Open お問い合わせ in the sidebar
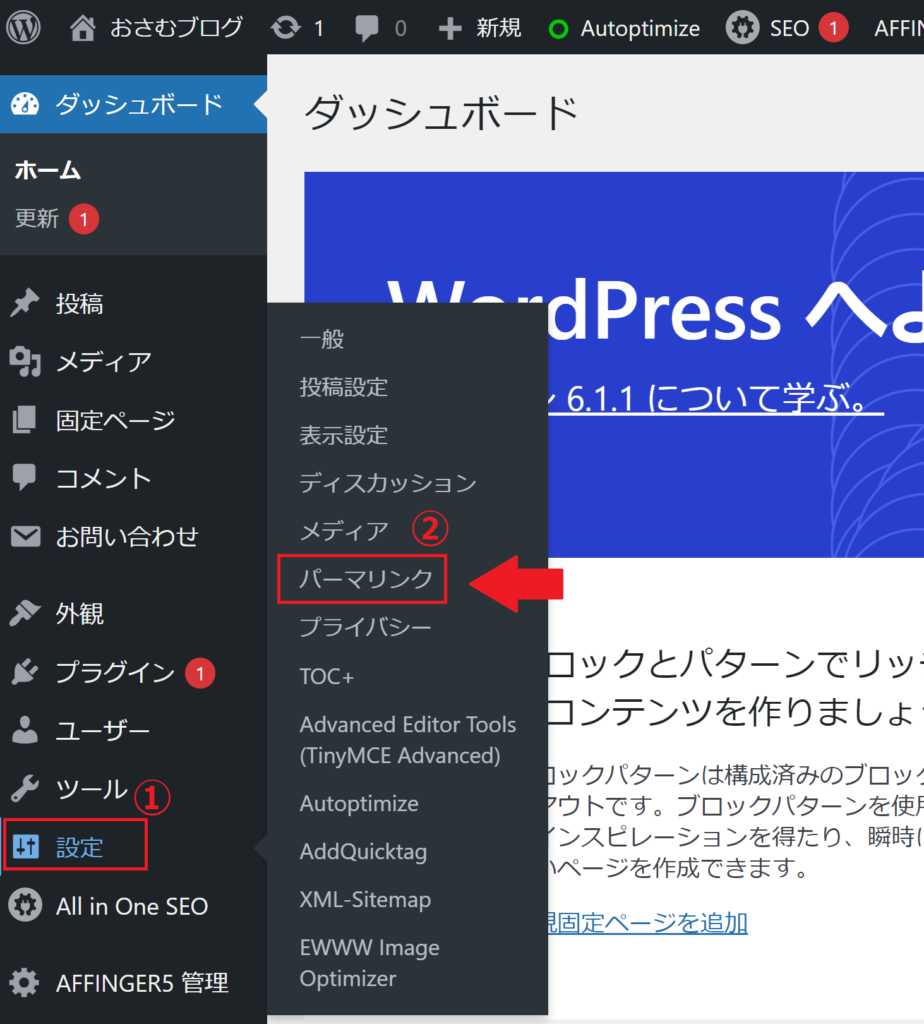This screenshot has height=1024, width=924. coord(127,537)
